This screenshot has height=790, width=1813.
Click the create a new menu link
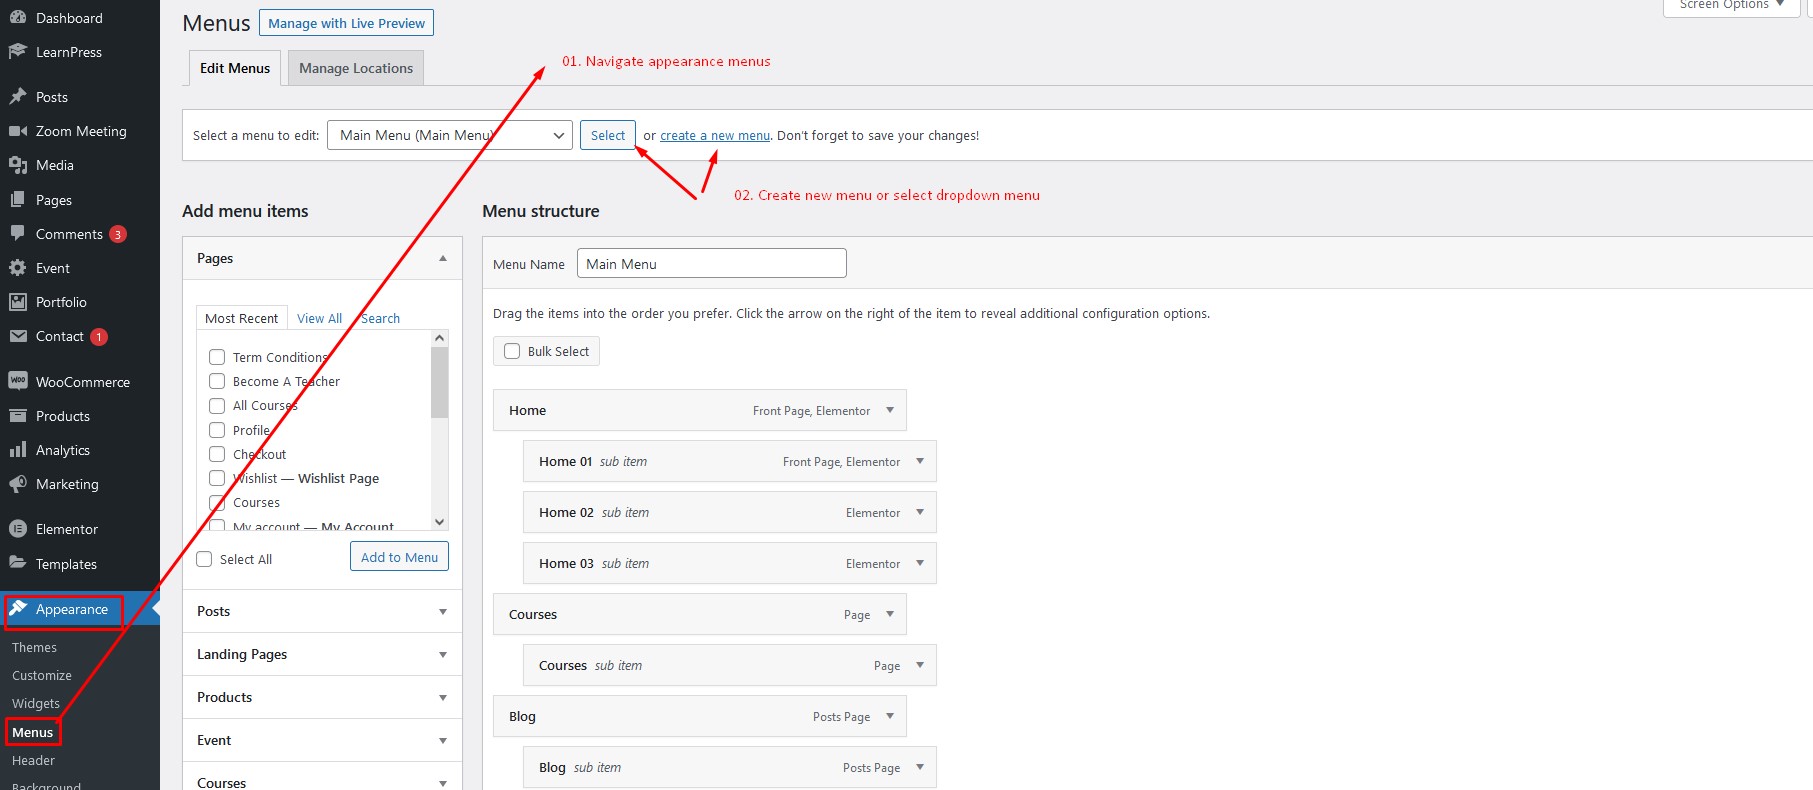point(714,136)
